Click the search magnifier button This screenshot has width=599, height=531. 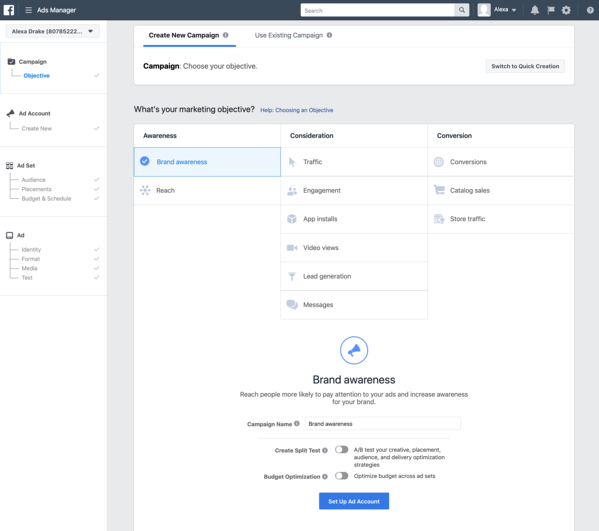click(461, 10)
